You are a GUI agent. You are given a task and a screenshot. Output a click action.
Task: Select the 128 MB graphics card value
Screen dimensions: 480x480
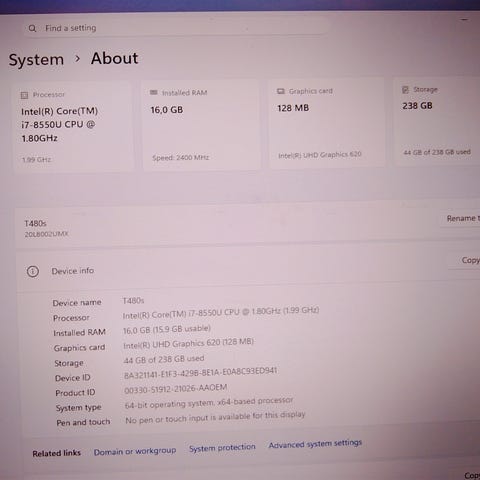point(293,108)
